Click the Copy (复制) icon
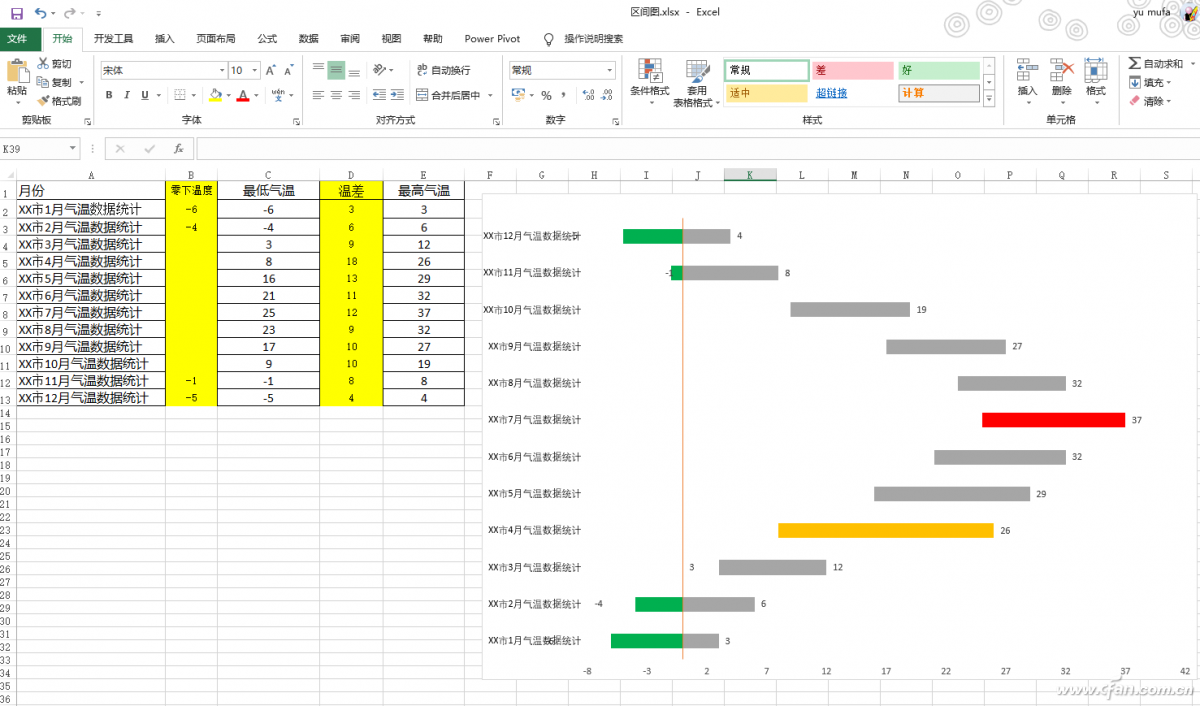The image size is (1200, 706). pos(44,82)
